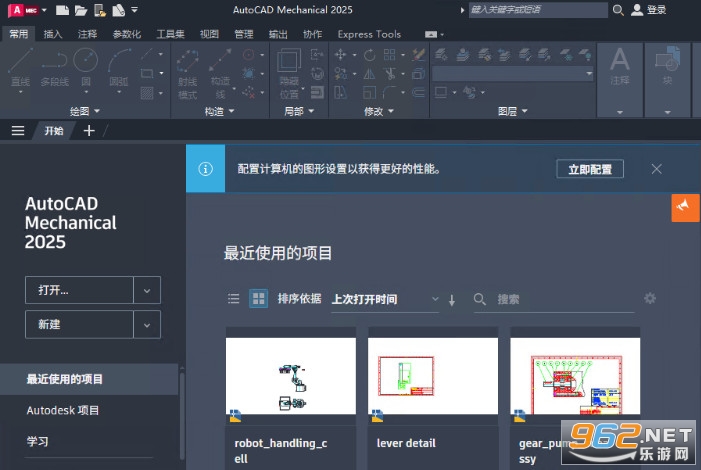The width and height of the screenshot is (701, 470).
Task: Add a new drawing tab with plus
Action: tap(89, 131)
